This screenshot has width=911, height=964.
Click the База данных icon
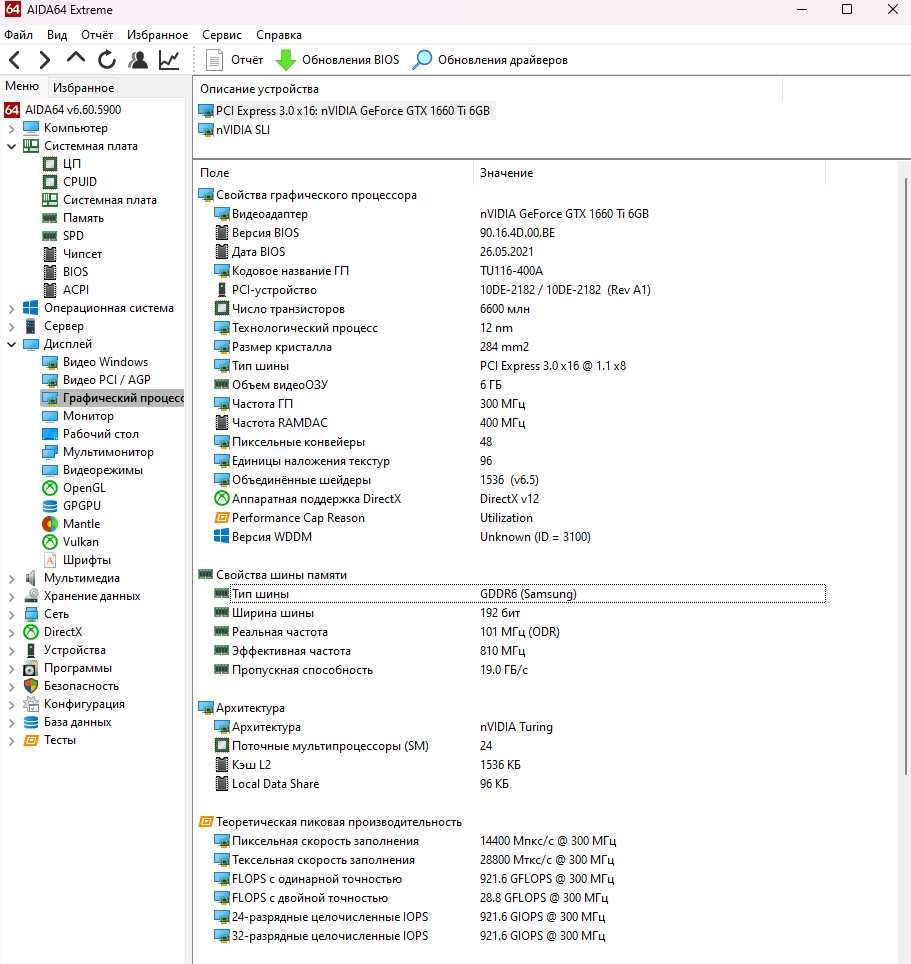point(31,722)
